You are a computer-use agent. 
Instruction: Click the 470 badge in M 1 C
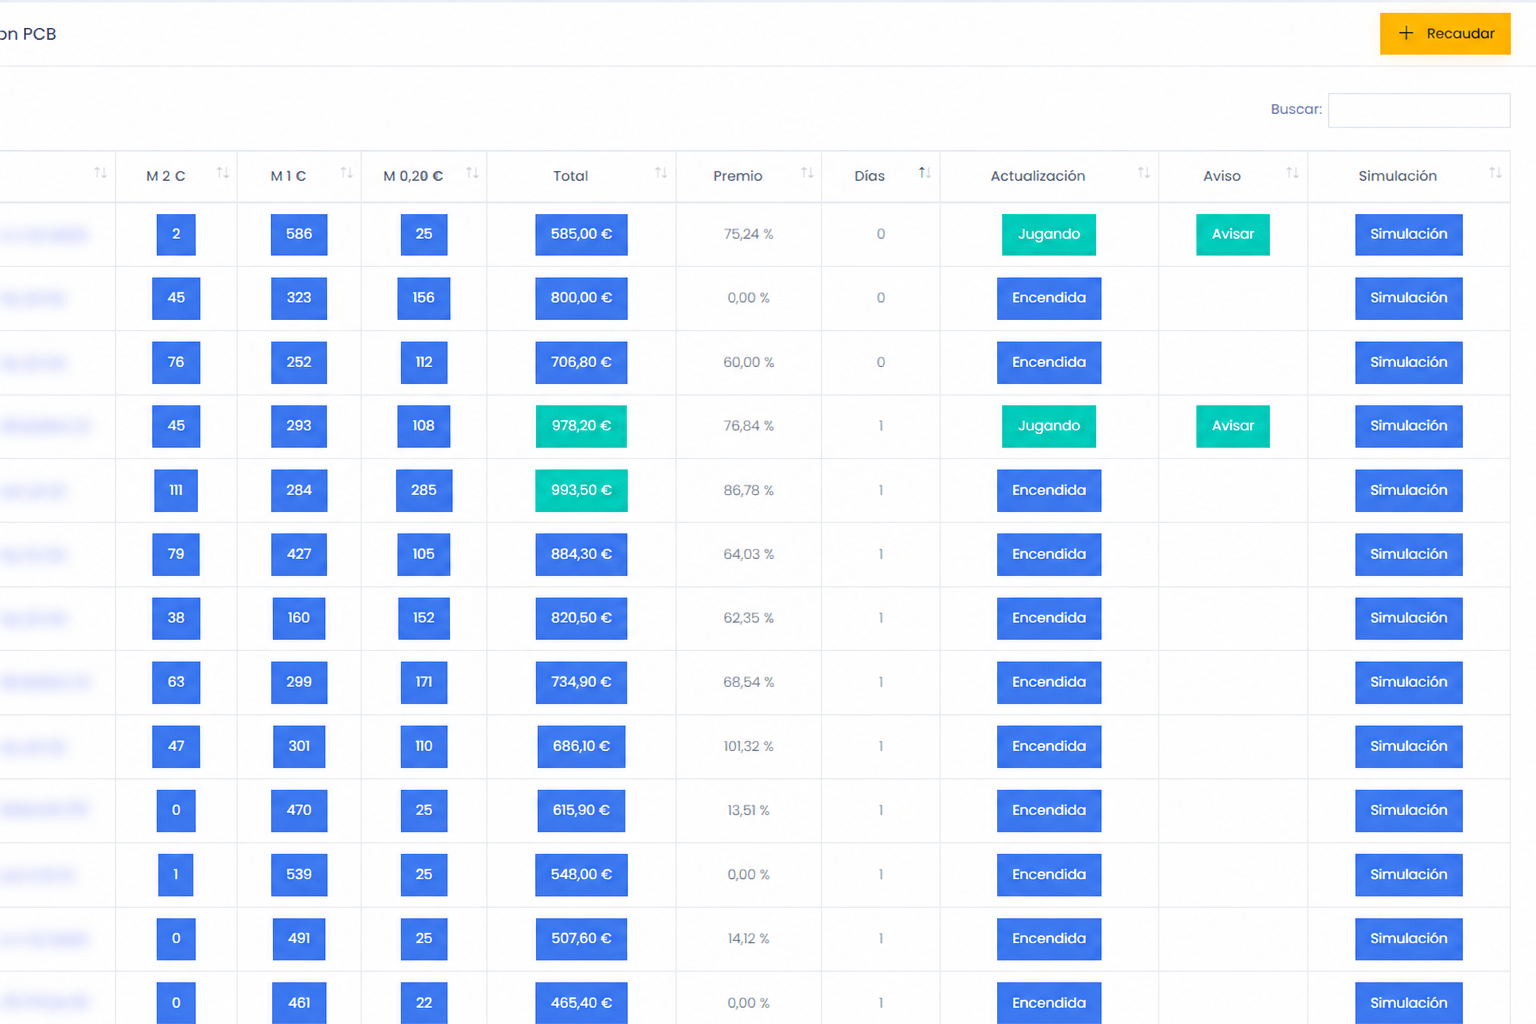(299, 811)
